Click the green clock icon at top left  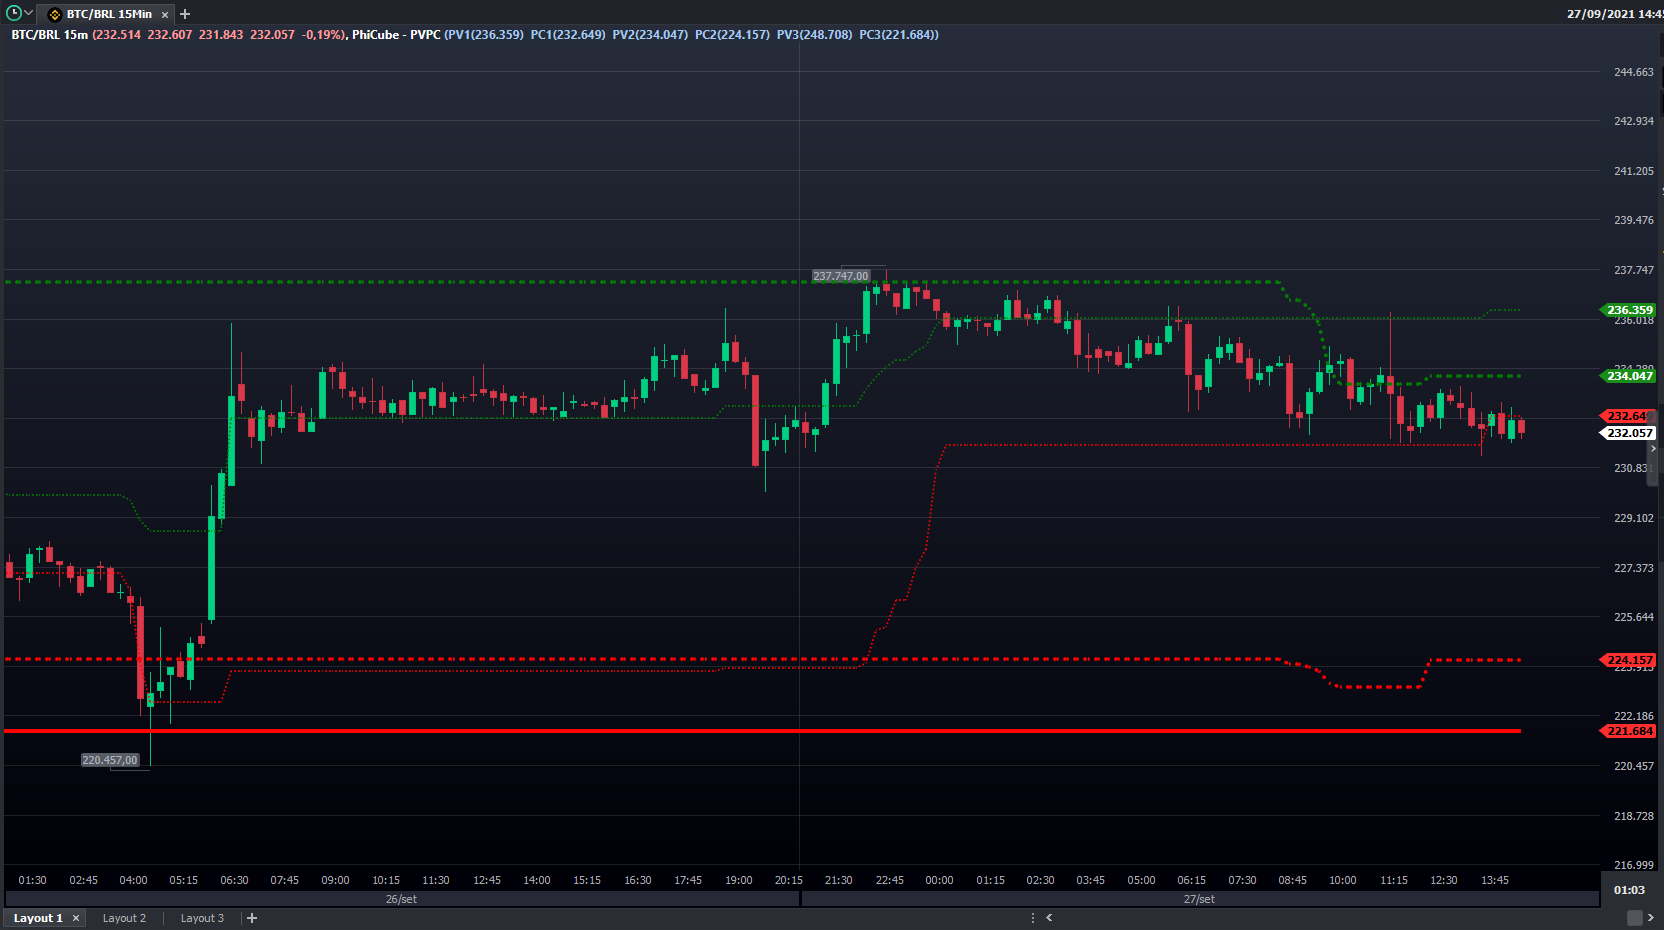tap(14, 14)
